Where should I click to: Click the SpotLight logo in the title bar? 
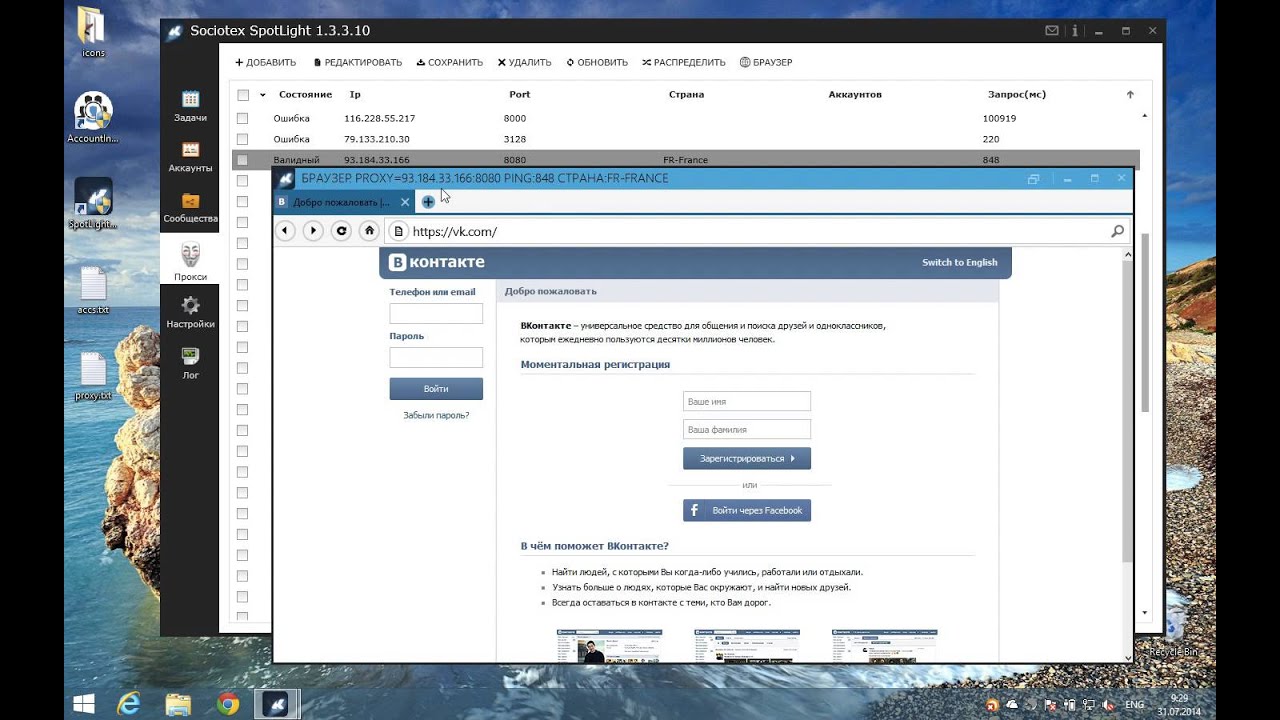click(175, 32)
